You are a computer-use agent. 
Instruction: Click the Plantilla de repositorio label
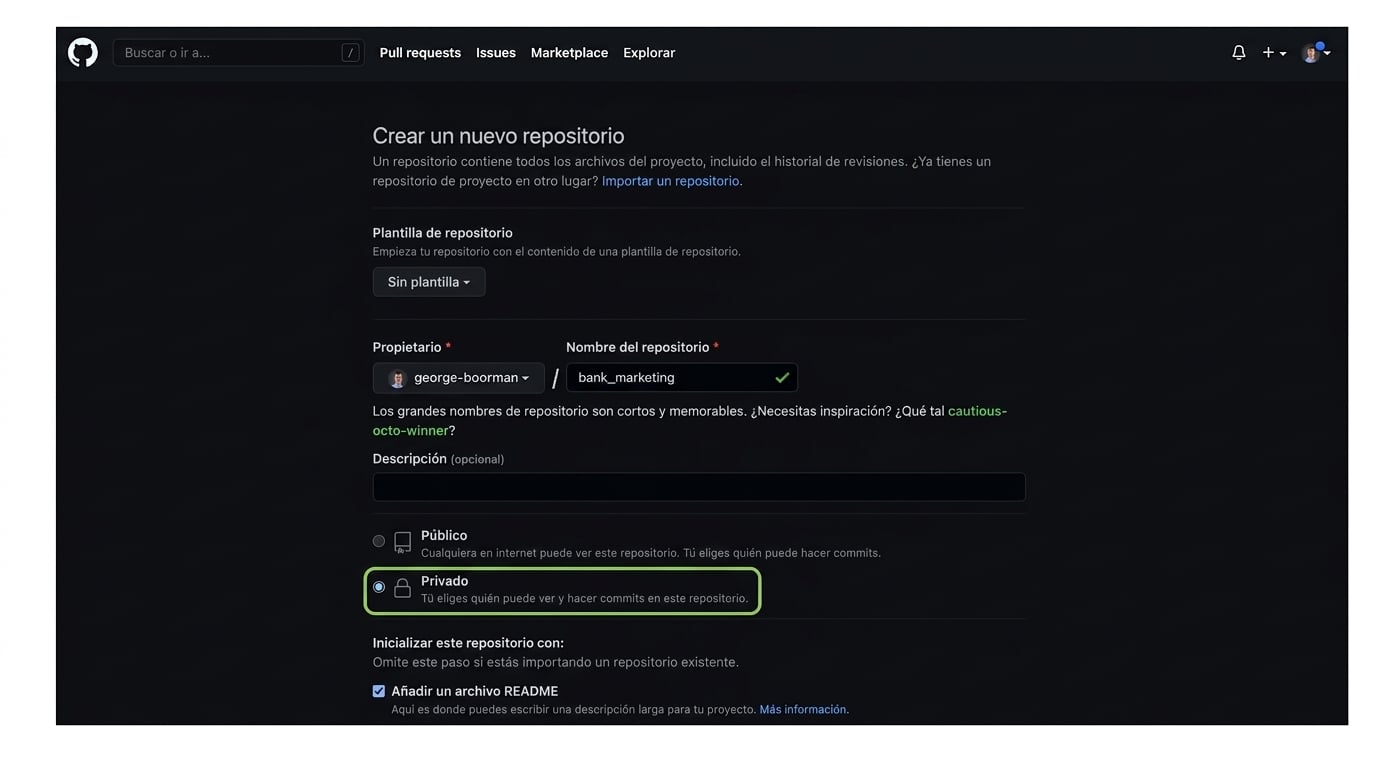tap(443, 233)
